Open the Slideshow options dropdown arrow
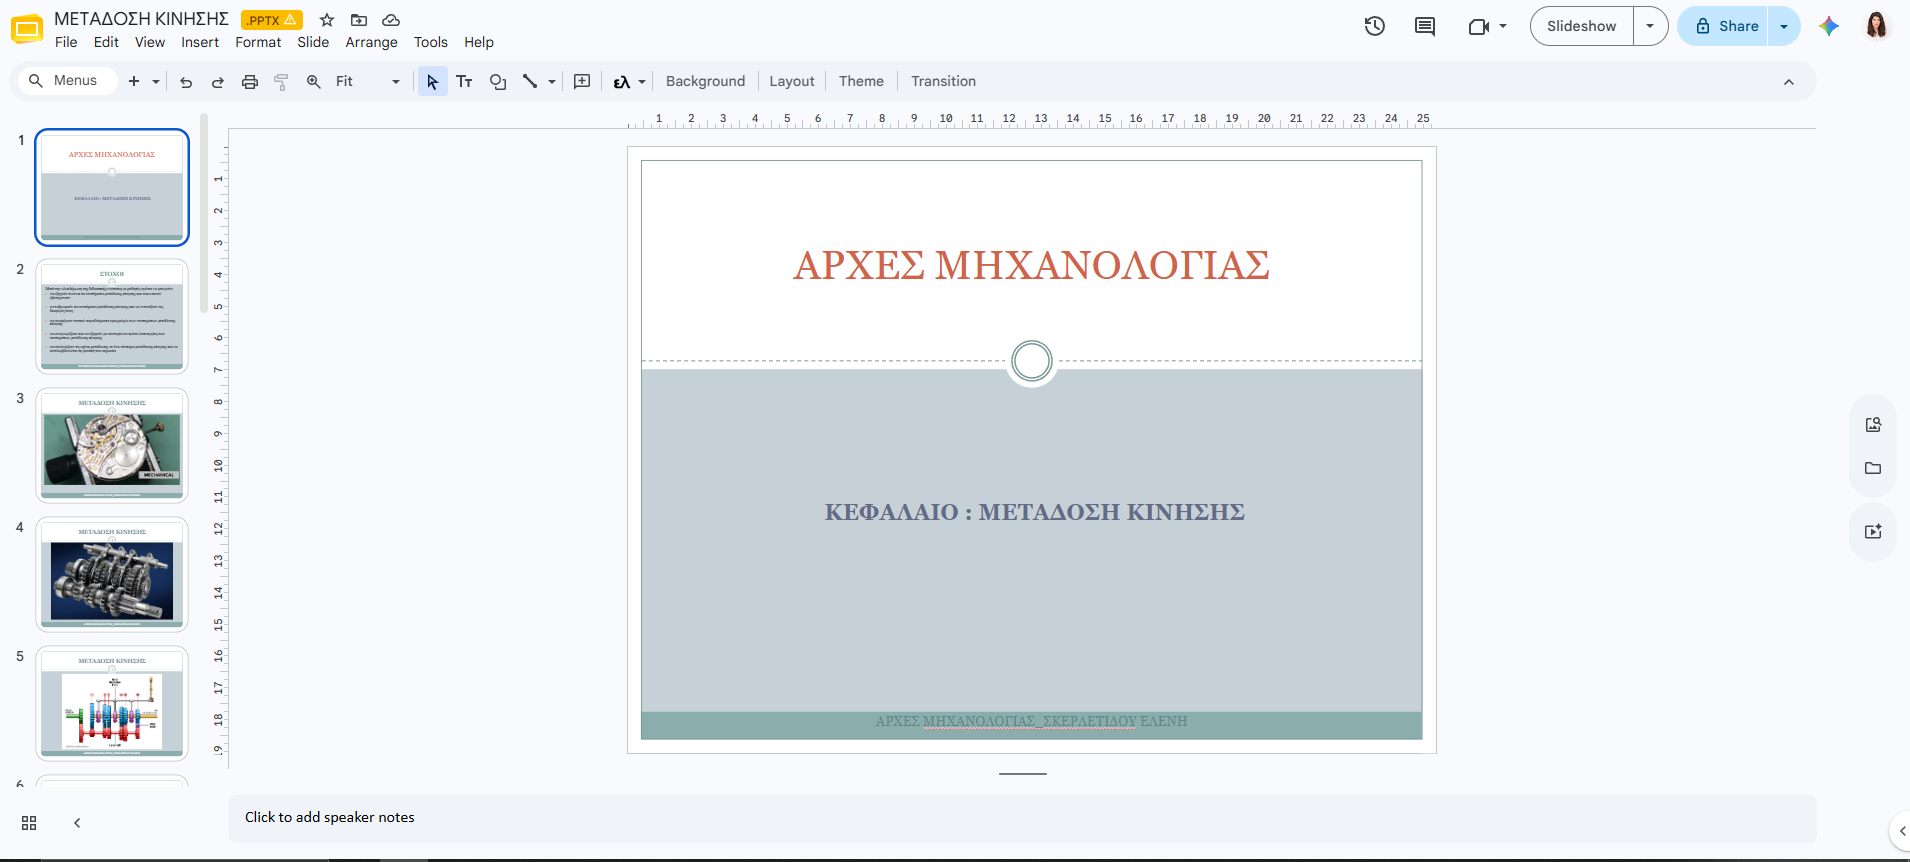The width and height of the screenshot is (1910, 862). tap(1650, 26)
